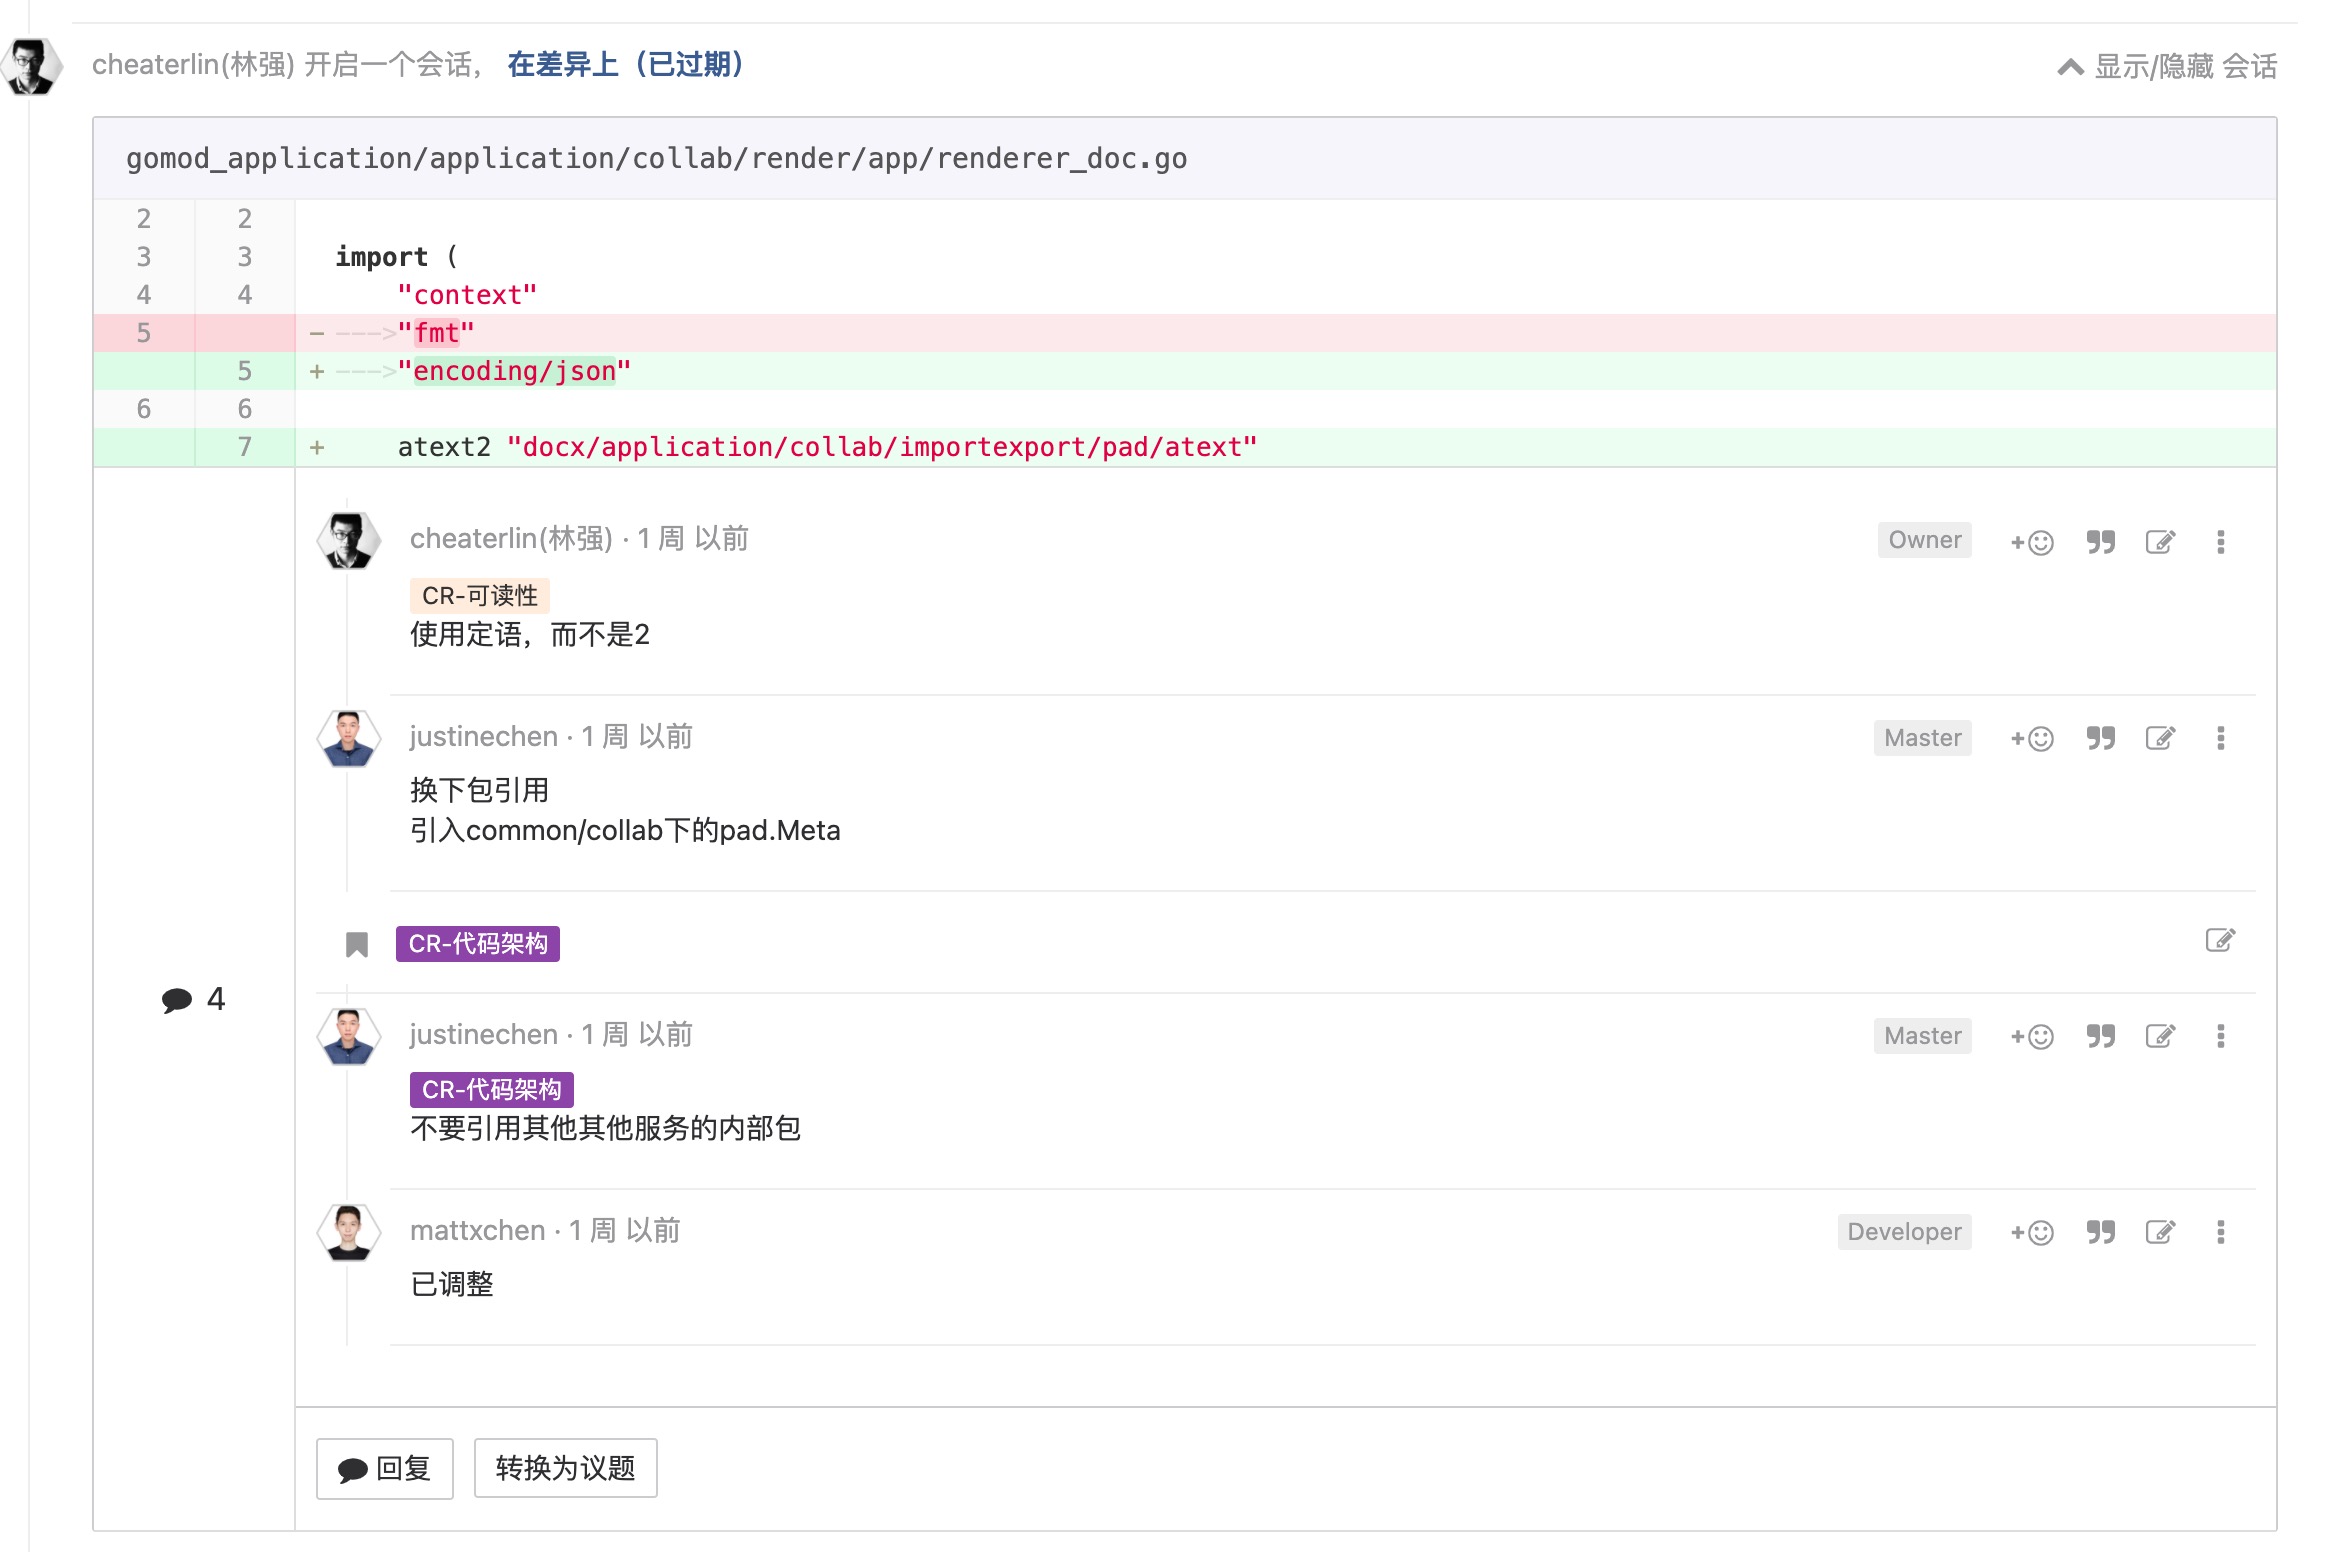Quote justinechen's 换下包引用 comment
2330x1552 pixels.
(x=2100, y=738)
